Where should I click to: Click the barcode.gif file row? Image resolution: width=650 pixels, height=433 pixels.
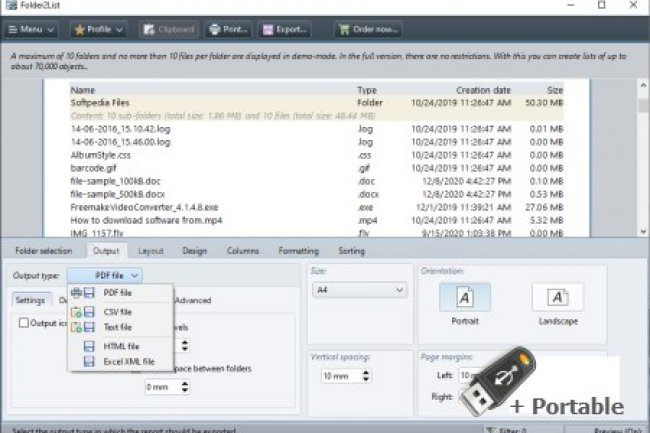pos(317,168)
